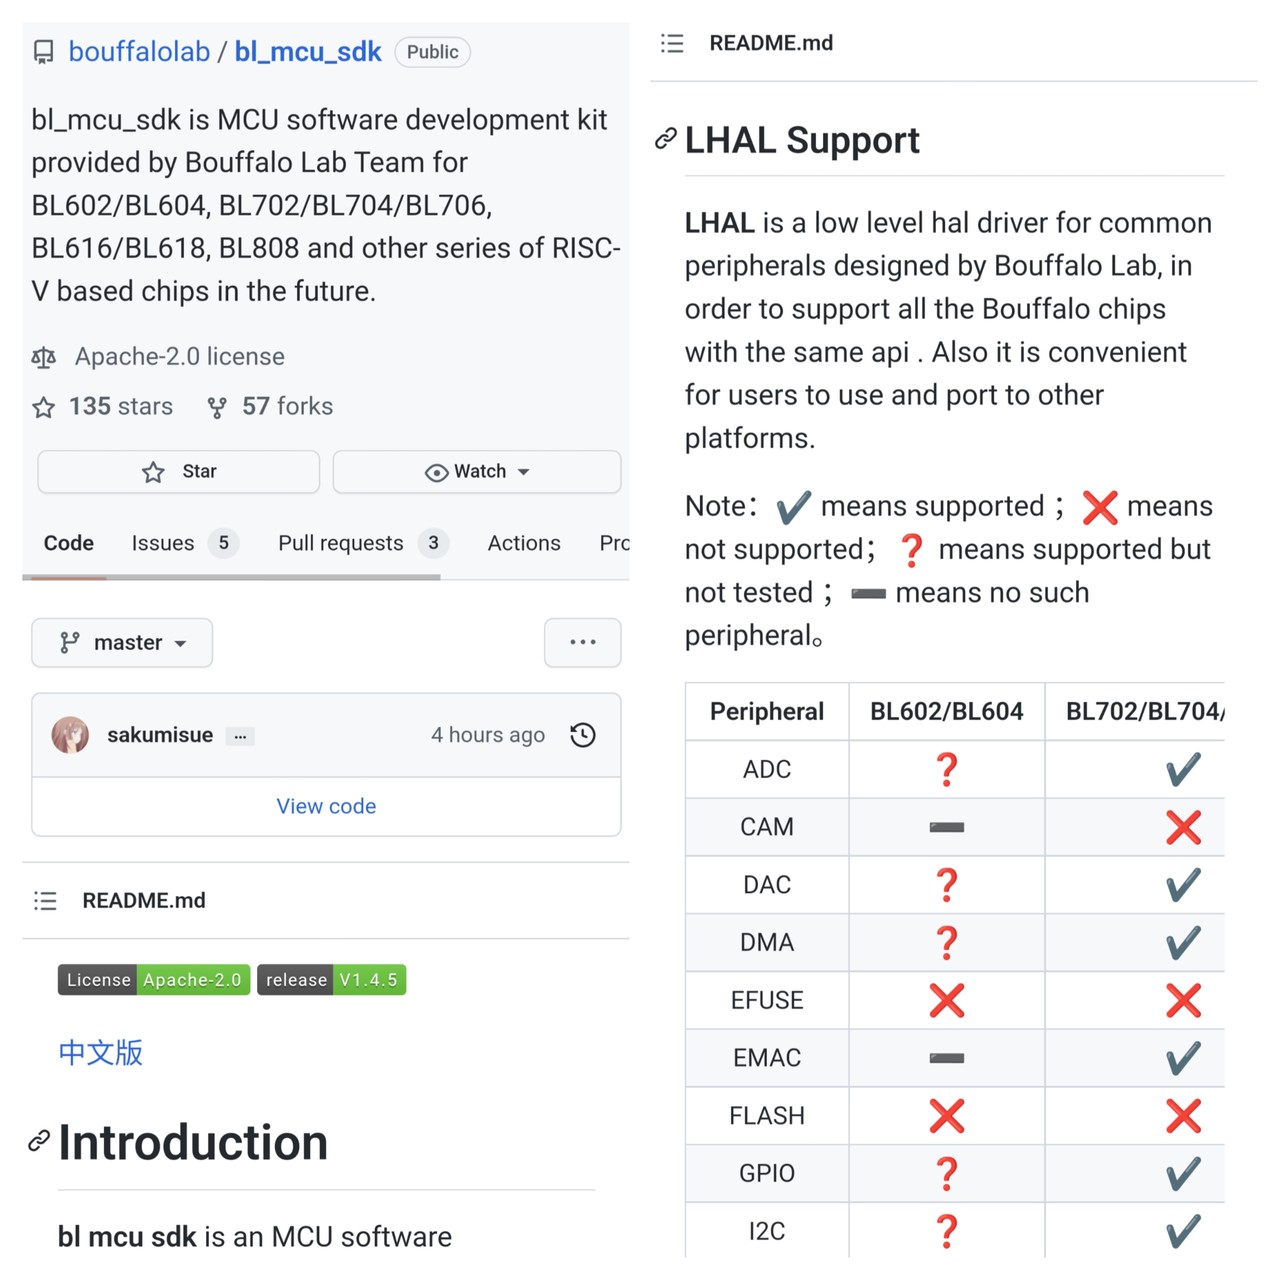Switch to the Pull requests tab
This screenshot has width=1280, height=1280.
[341, 543]
